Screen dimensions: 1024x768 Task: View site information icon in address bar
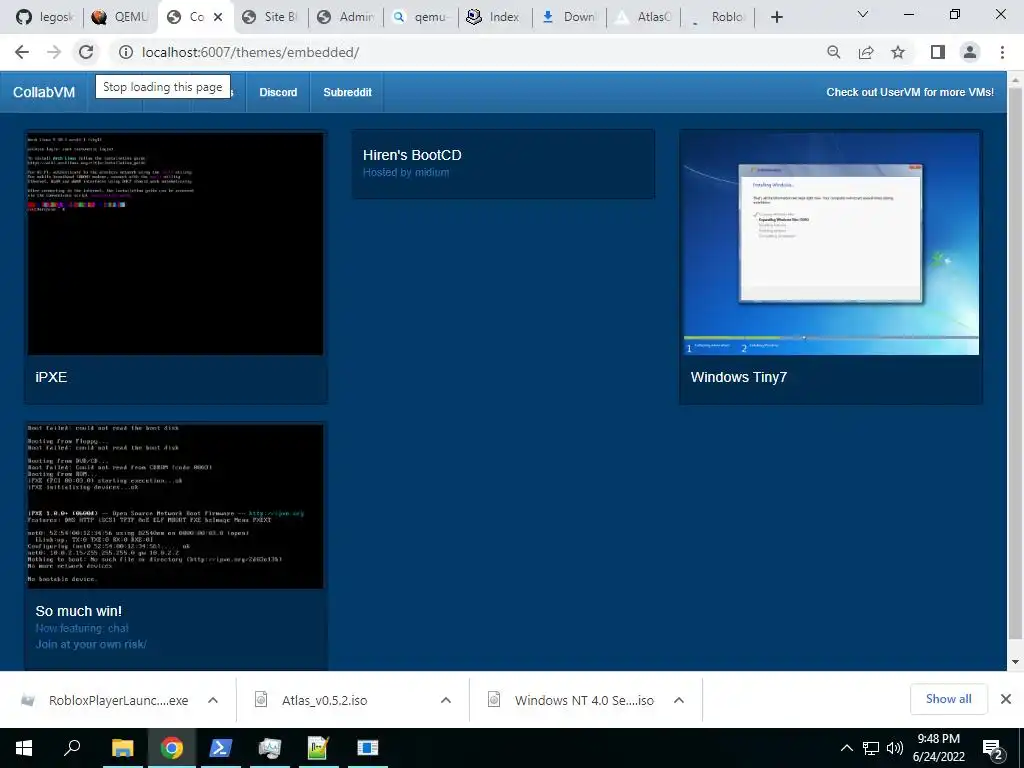(126, 52)
